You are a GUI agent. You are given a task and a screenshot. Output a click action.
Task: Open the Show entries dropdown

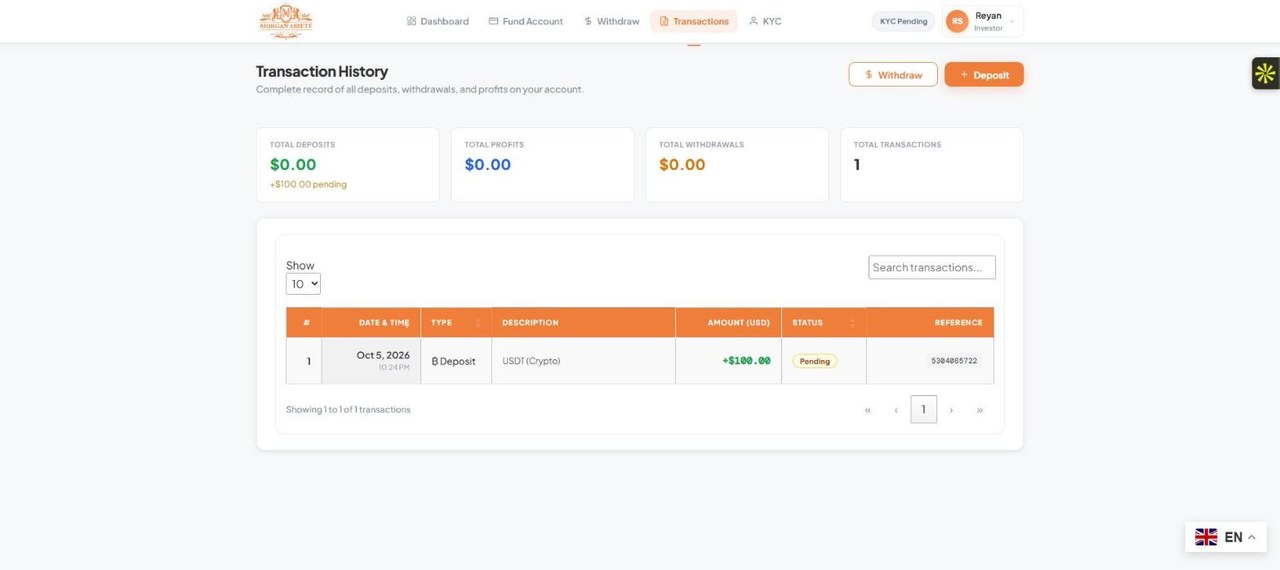[303, 284]
